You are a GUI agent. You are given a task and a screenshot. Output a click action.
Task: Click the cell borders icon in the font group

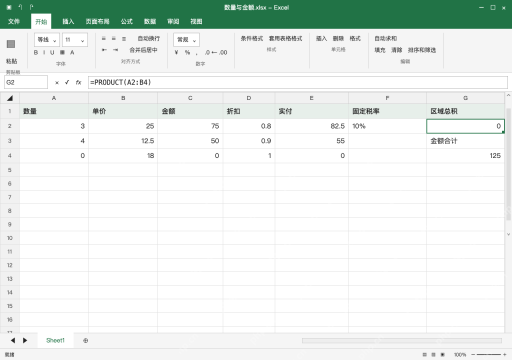[x=62, y=53]
